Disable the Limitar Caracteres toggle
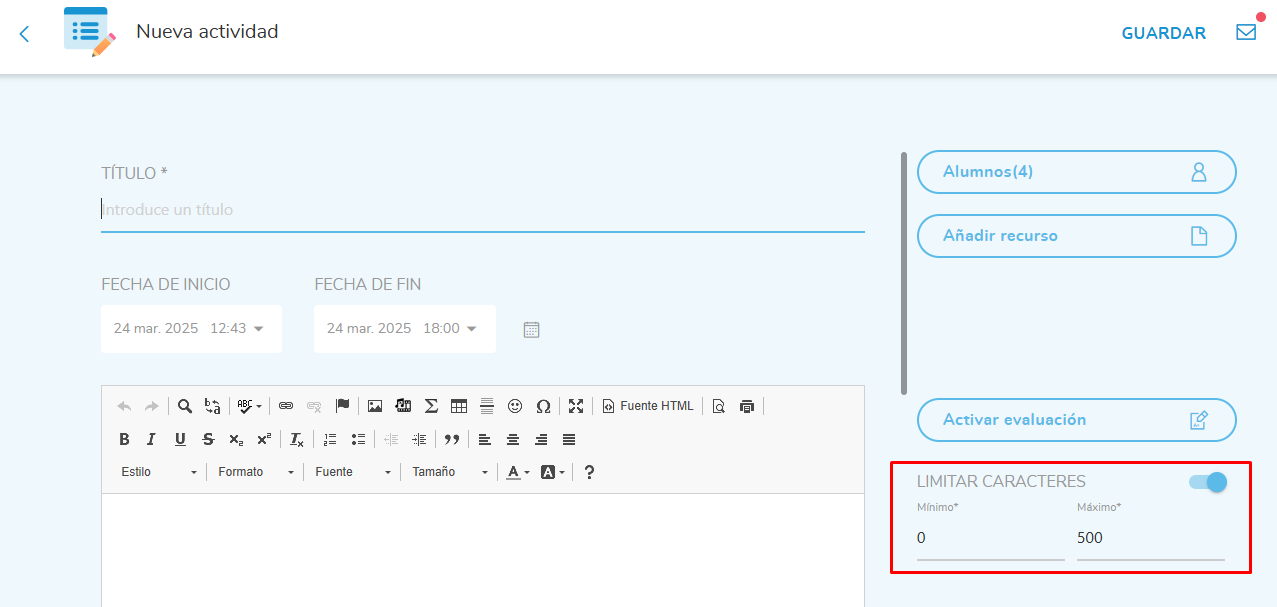This screenshot has height=607, width=1277. point(1207,482)
